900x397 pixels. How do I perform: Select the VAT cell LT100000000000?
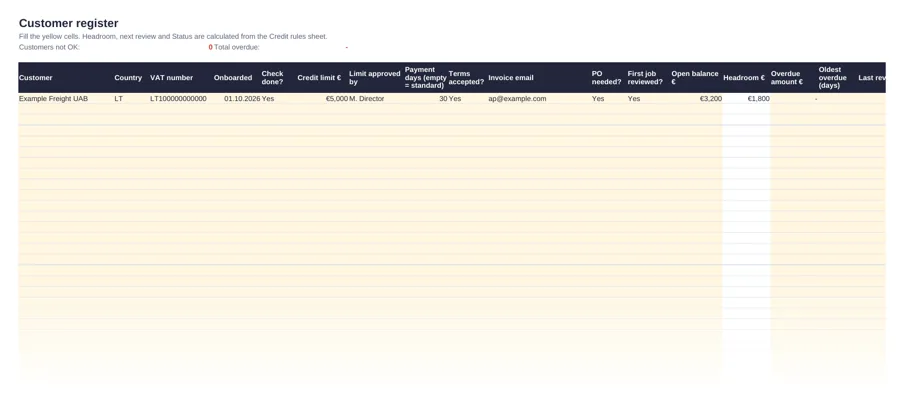(179, 99)
